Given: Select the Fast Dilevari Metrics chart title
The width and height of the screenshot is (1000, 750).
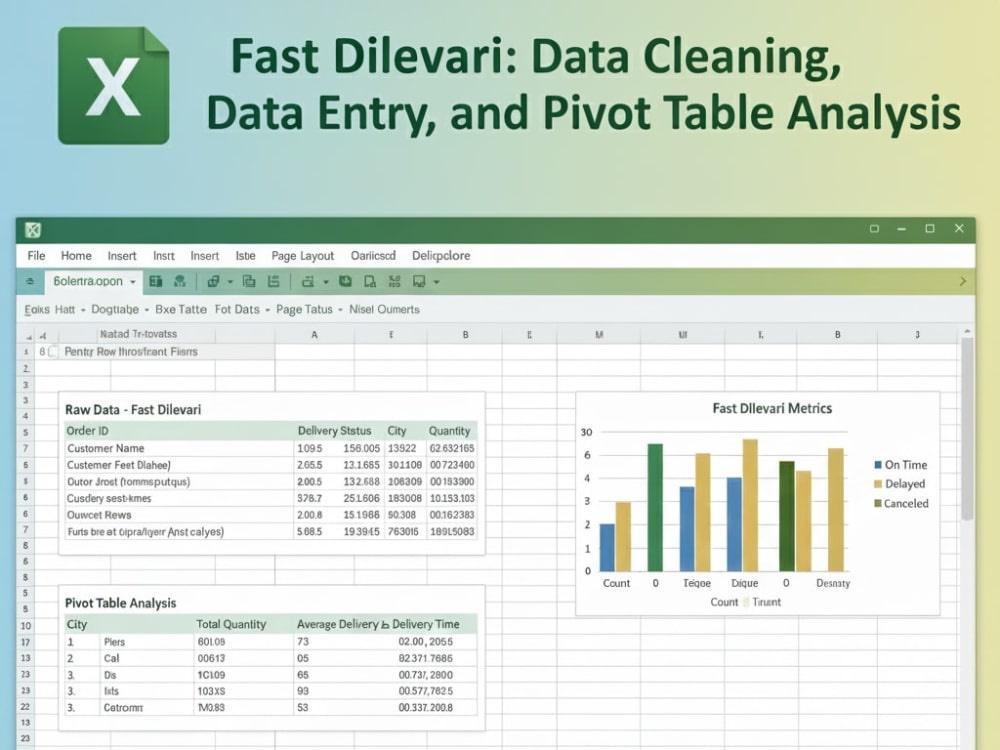Looking at the screenshot, I should click(772, 408).
